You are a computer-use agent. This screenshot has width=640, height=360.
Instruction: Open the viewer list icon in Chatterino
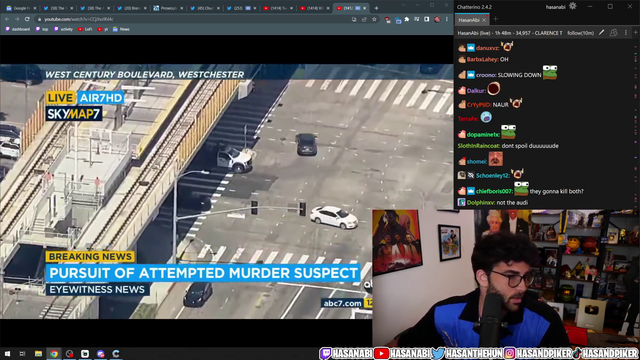(x=613, y=33)
